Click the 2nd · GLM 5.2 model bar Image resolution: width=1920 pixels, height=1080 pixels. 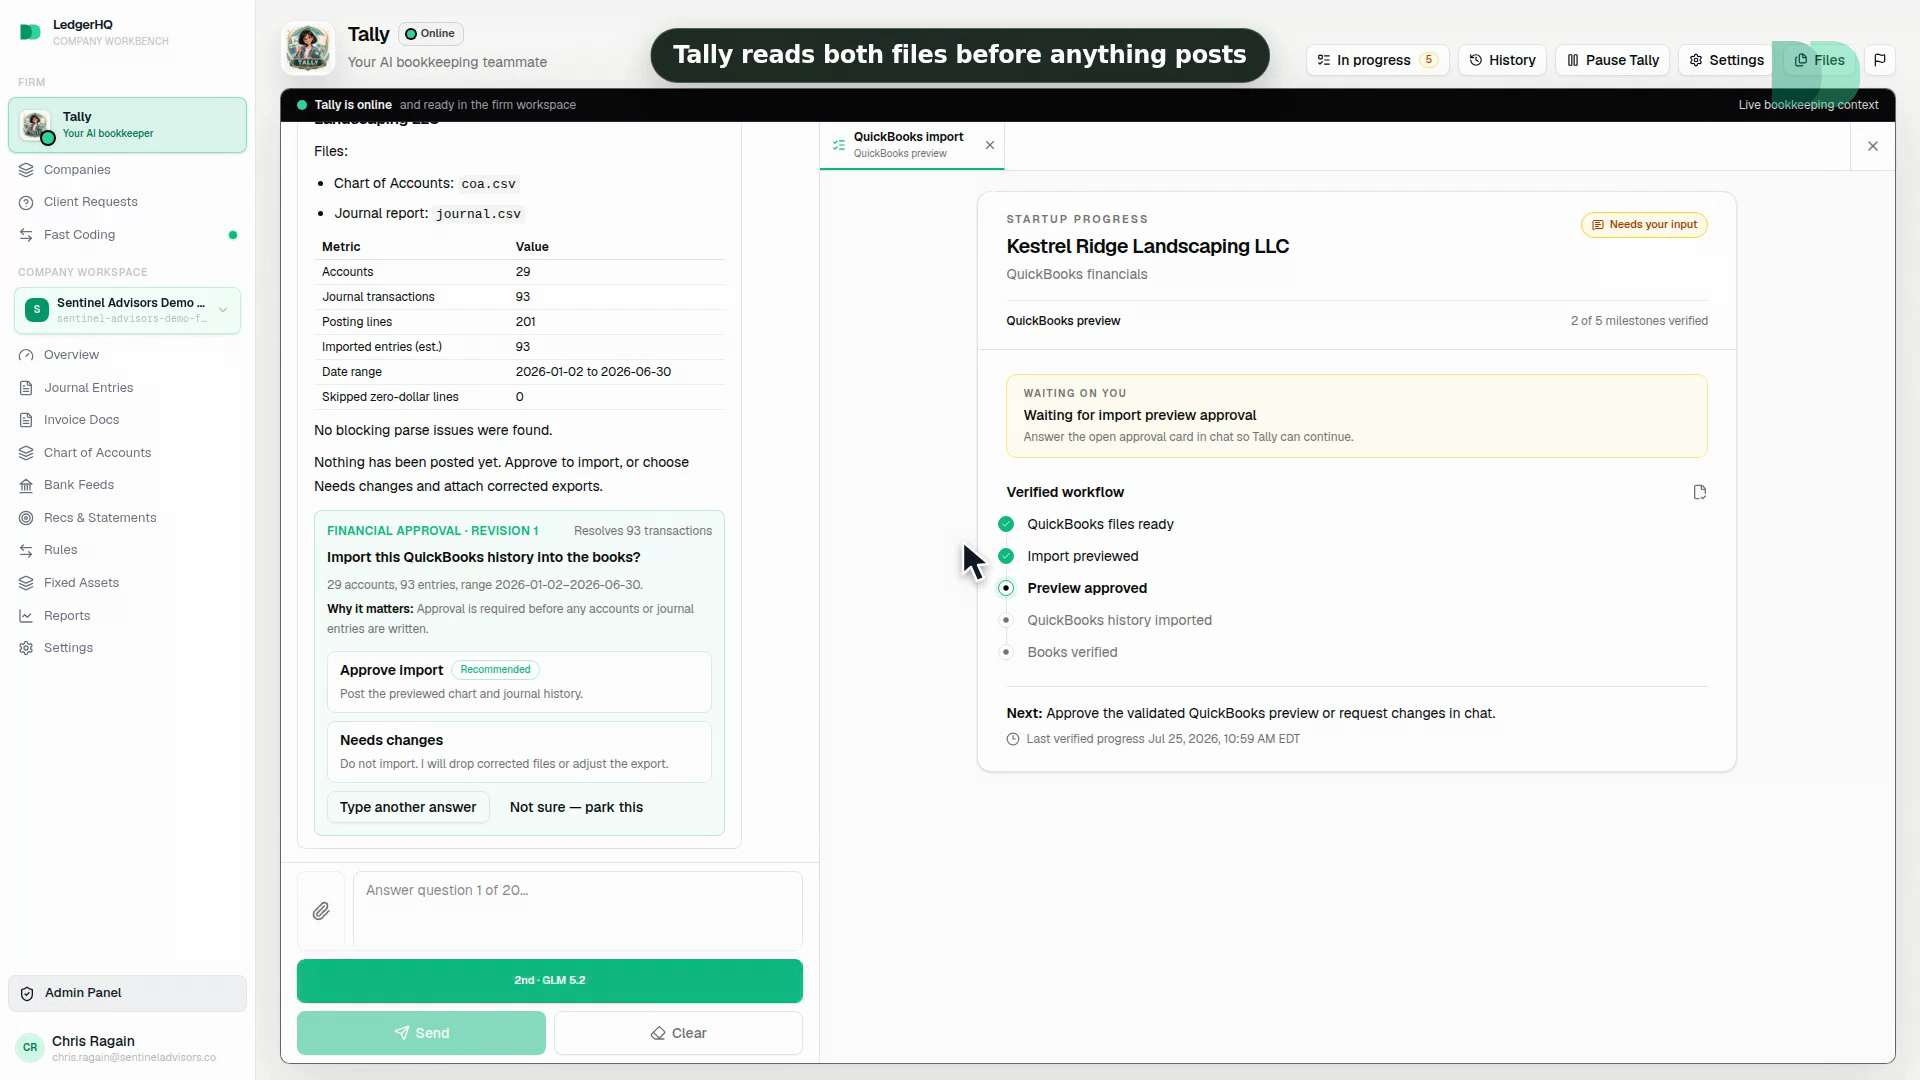click(x=549, y=981)
